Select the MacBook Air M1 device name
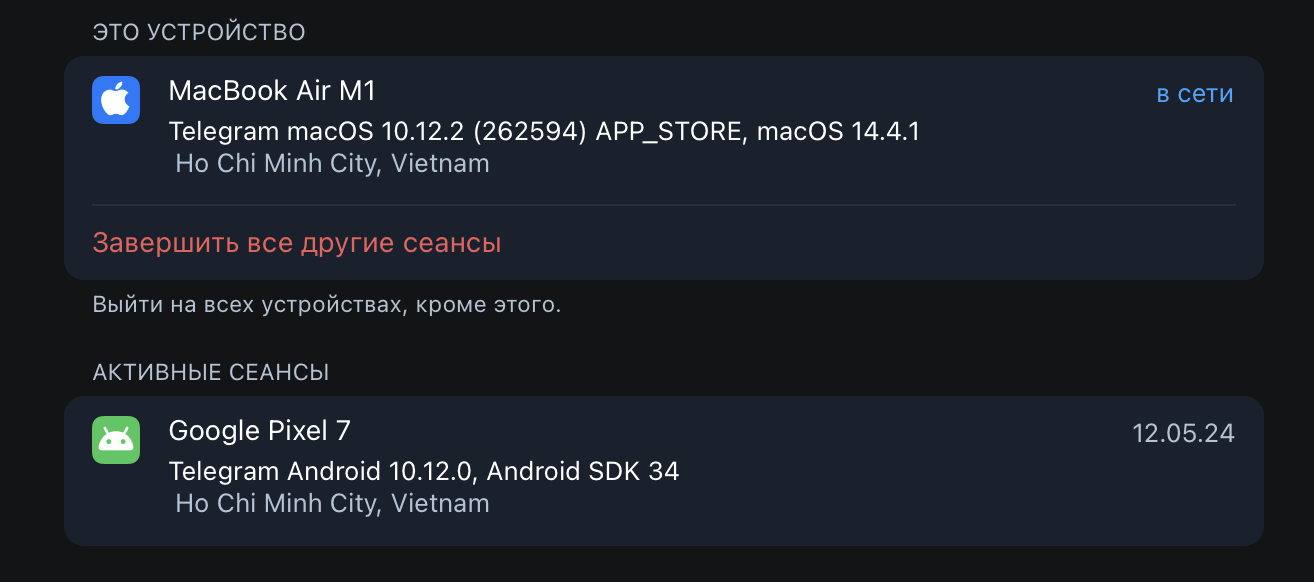The image size is (1314, 582). click(272, 91)
